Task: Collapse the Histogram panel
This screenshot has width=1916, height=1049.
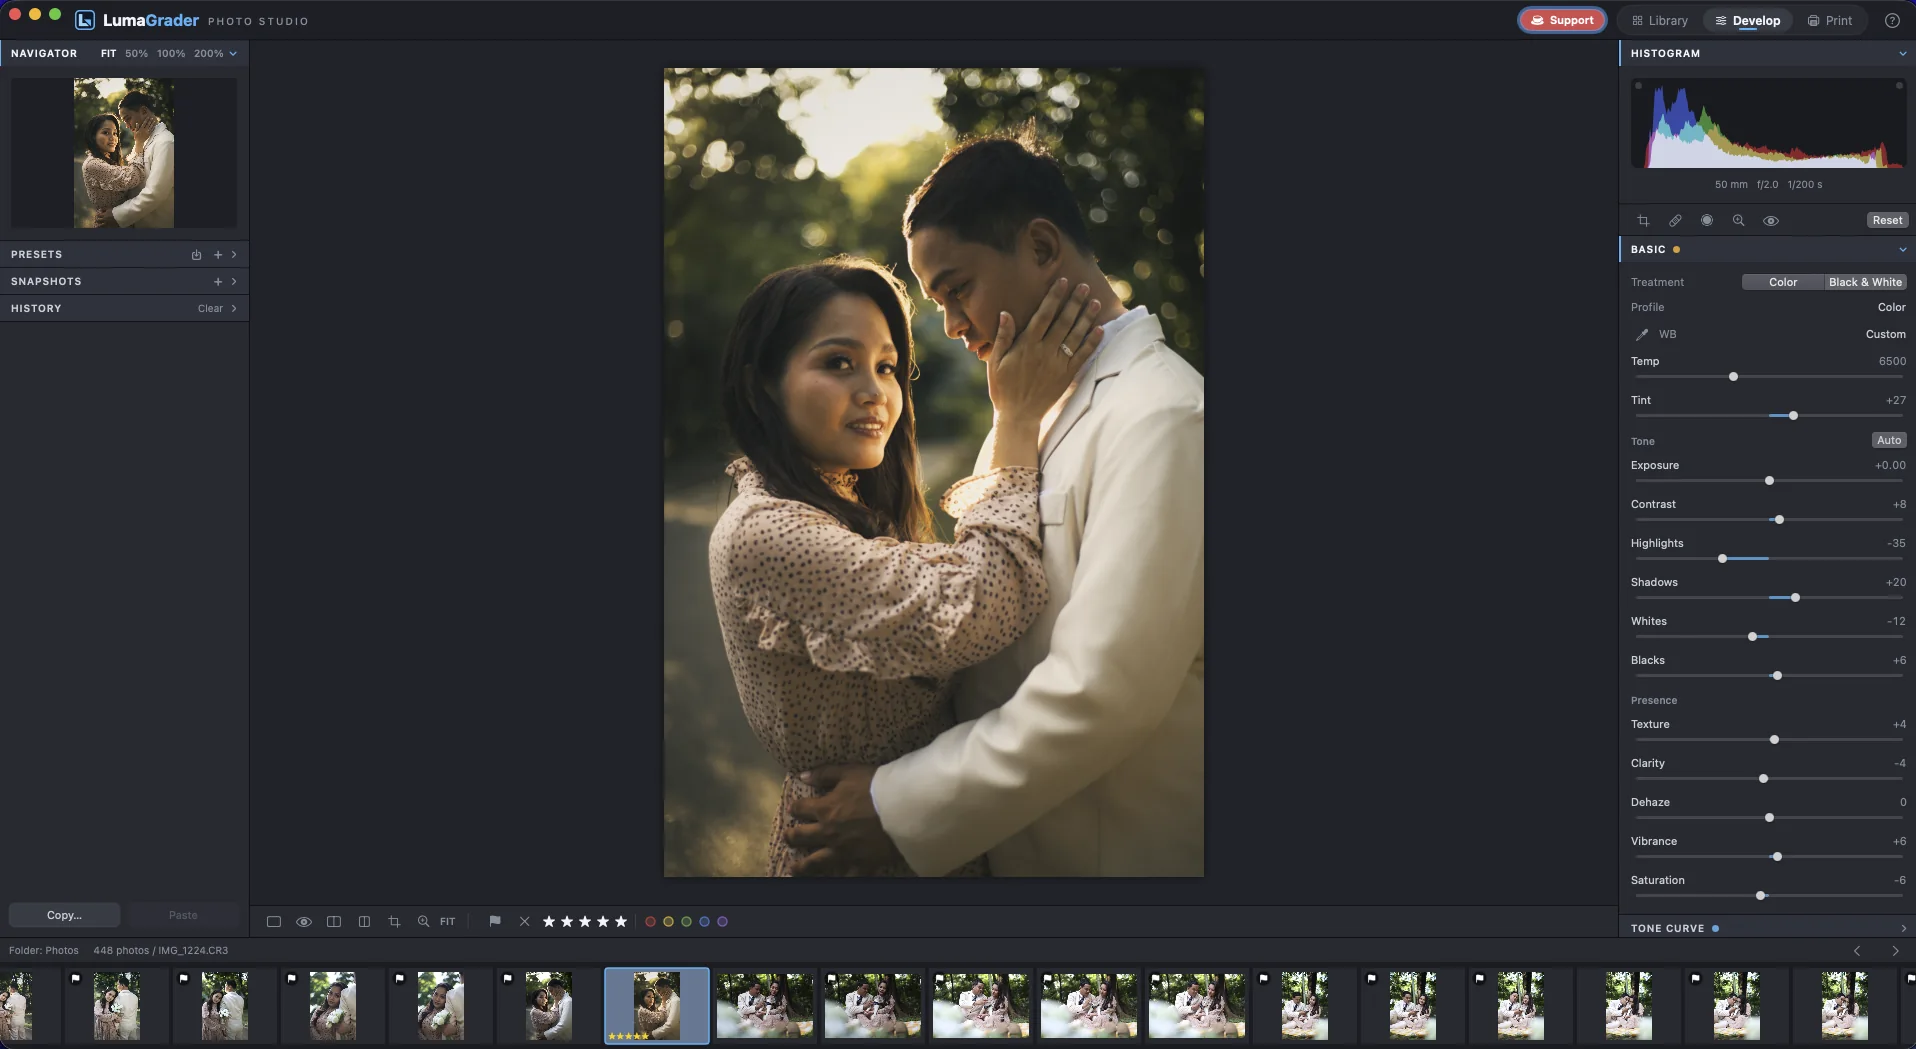Action: point(1902,53)
